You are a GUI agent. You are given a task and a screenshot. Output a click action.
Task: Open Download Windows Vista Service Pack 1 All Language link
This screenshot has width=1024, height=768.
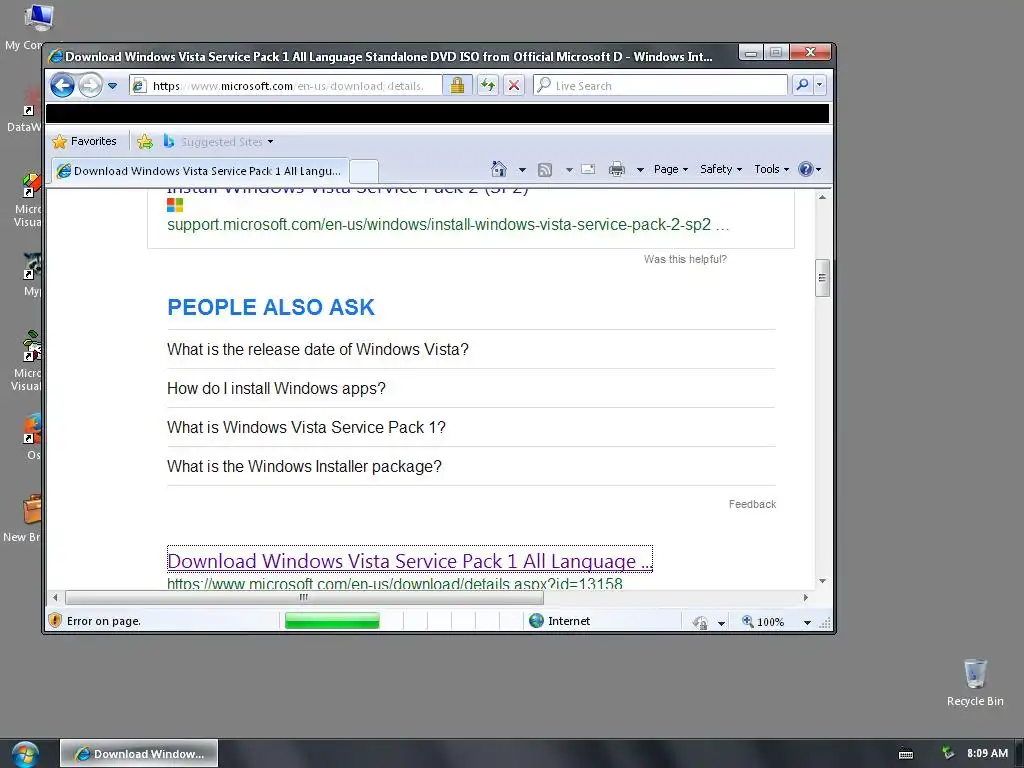click(409, 560)
